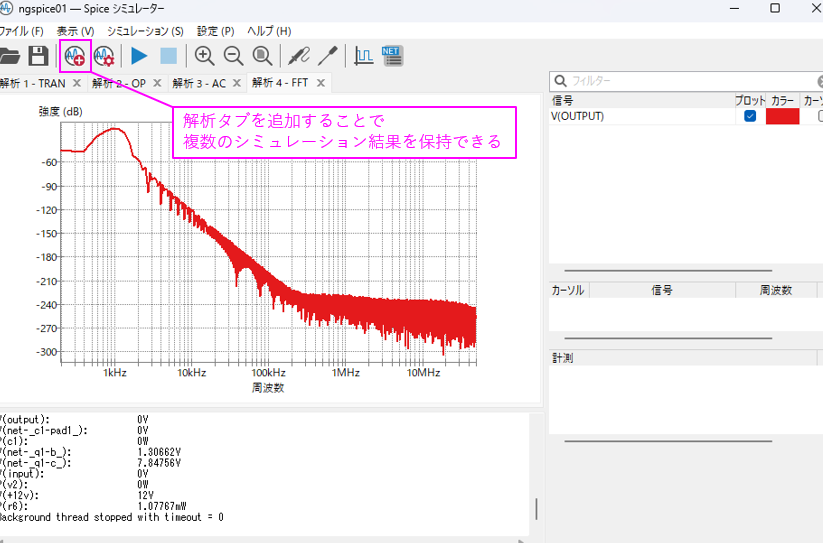The image size is (823, 543).
Task: Clear the filter field with its X
Action: pos(820,81)
